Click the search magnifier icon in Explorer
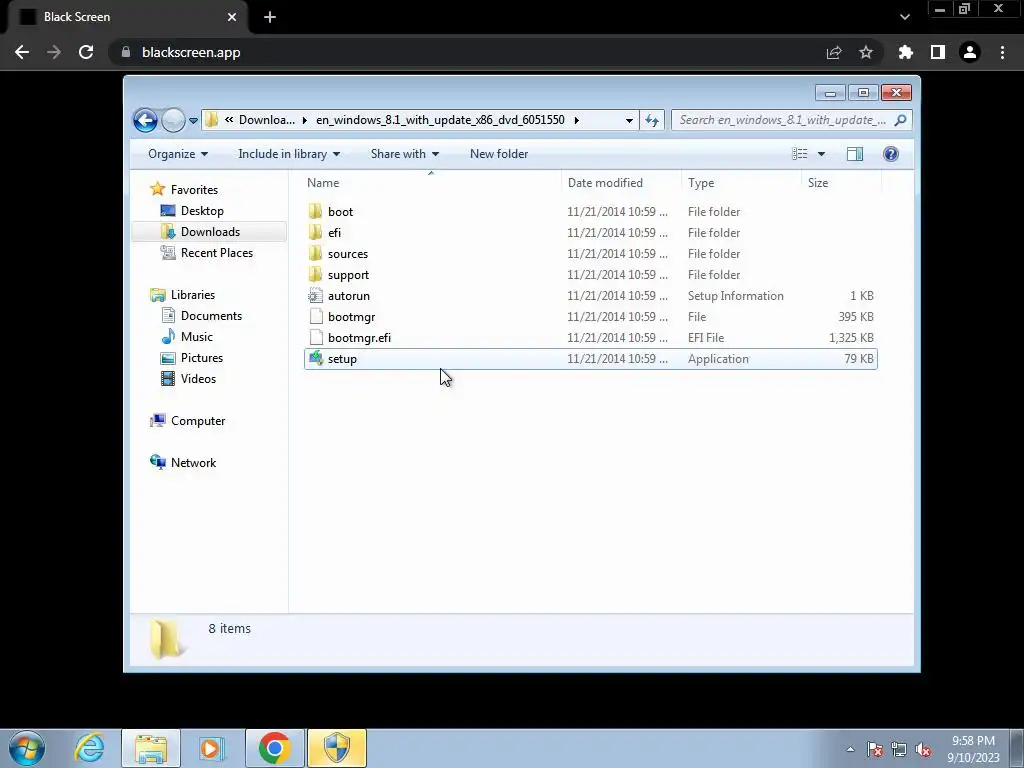Image resolution: width=1024 pixels, height=768 pixels. pos(901,120)
